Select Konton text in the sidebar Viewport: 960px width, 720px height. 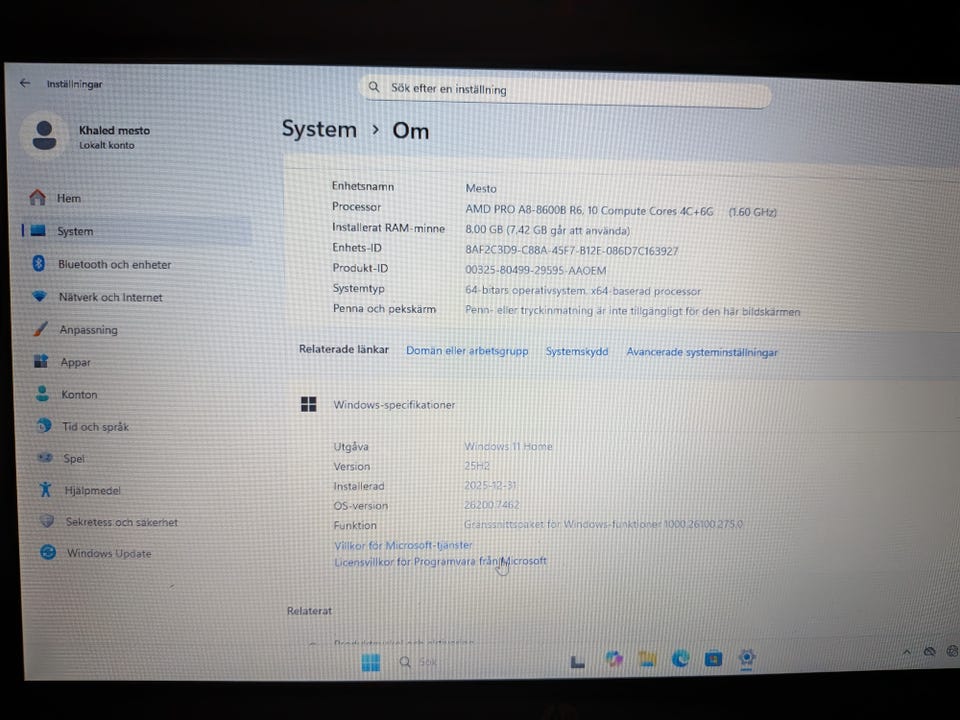point(79,394)
